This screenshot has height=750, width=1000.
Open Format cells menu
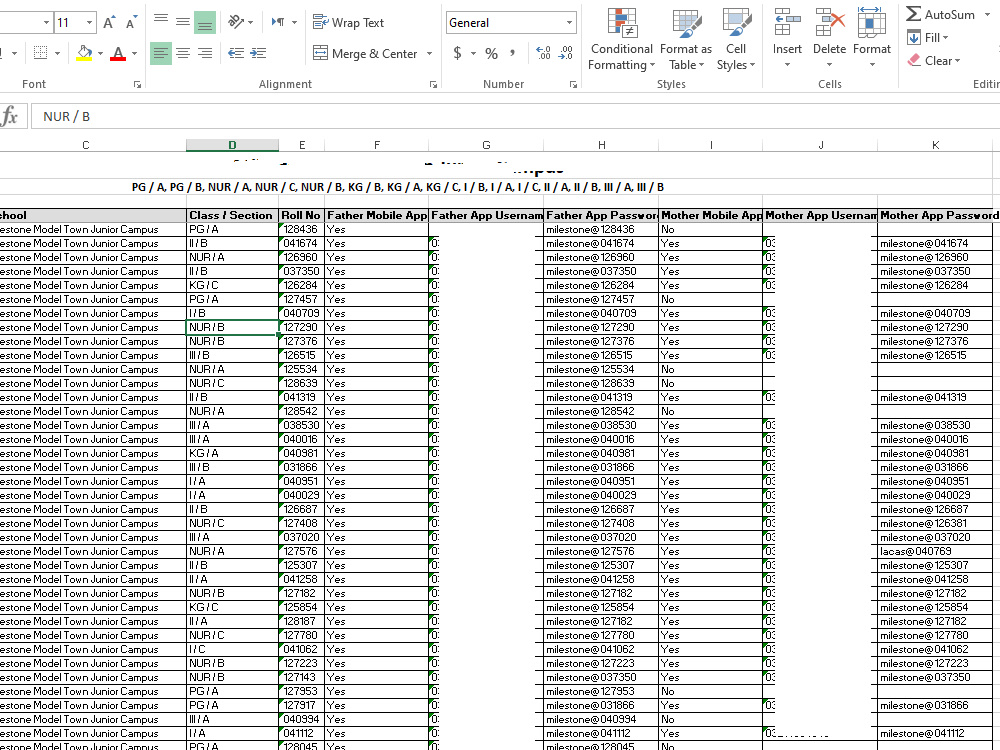coord(871,40)
